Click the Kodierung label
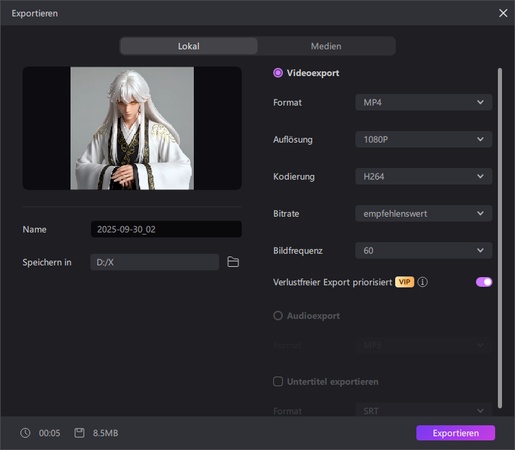The height and width of the screenshot is (450, 515). tap(294, 177)
